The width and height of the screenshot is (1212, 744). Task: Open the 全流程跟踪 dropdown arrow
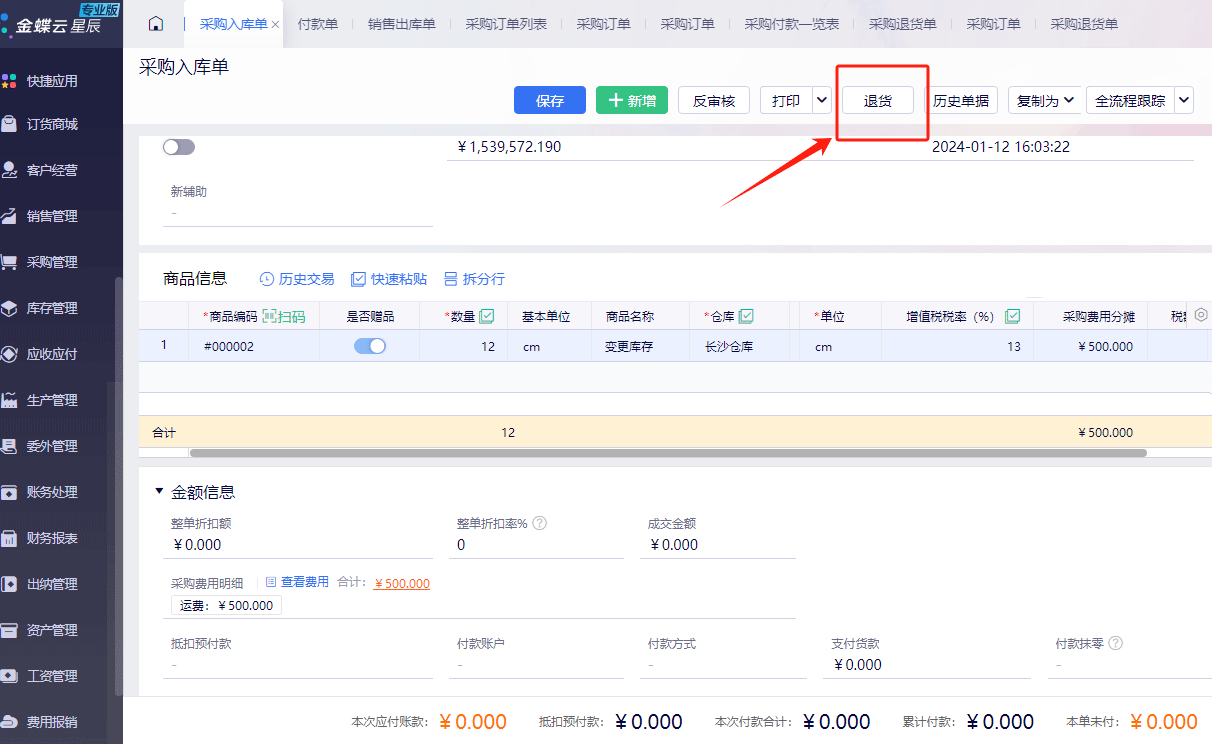(x=1184, y=100)
